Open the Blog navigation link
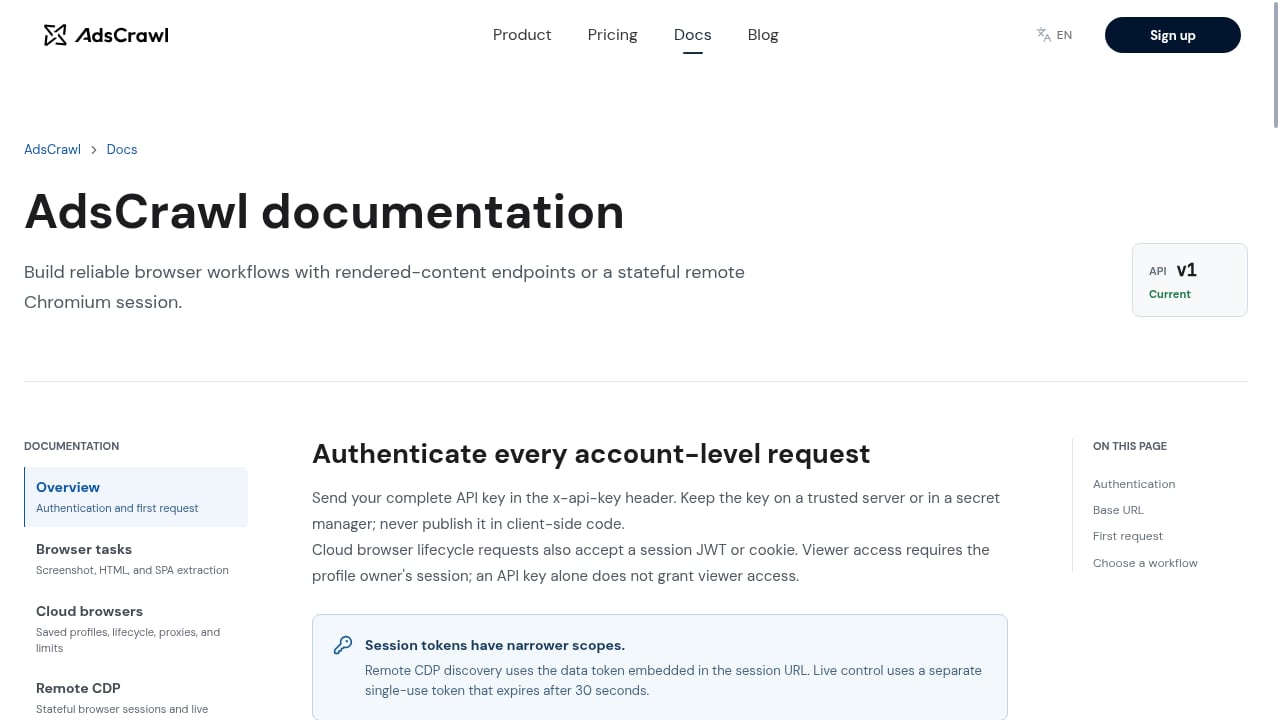Screen dimensions: 1280x720 pyautogui.click(x=763, y=35)
